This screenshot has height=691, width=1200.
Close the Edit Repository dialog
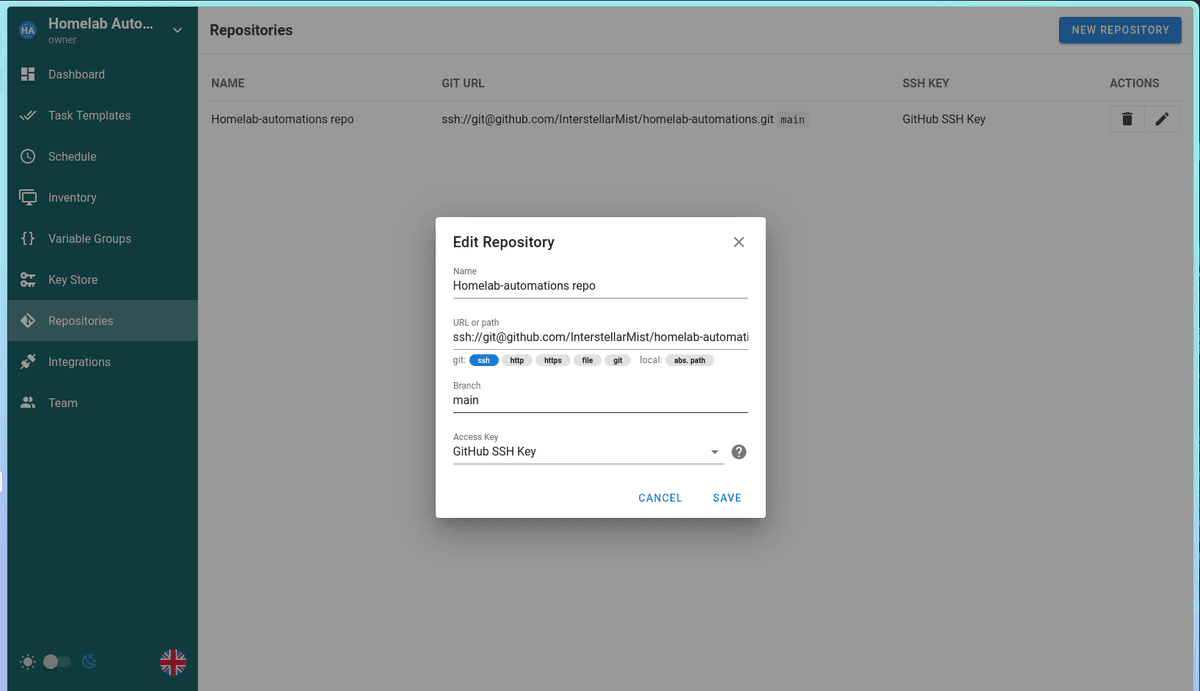coord(739,242)
